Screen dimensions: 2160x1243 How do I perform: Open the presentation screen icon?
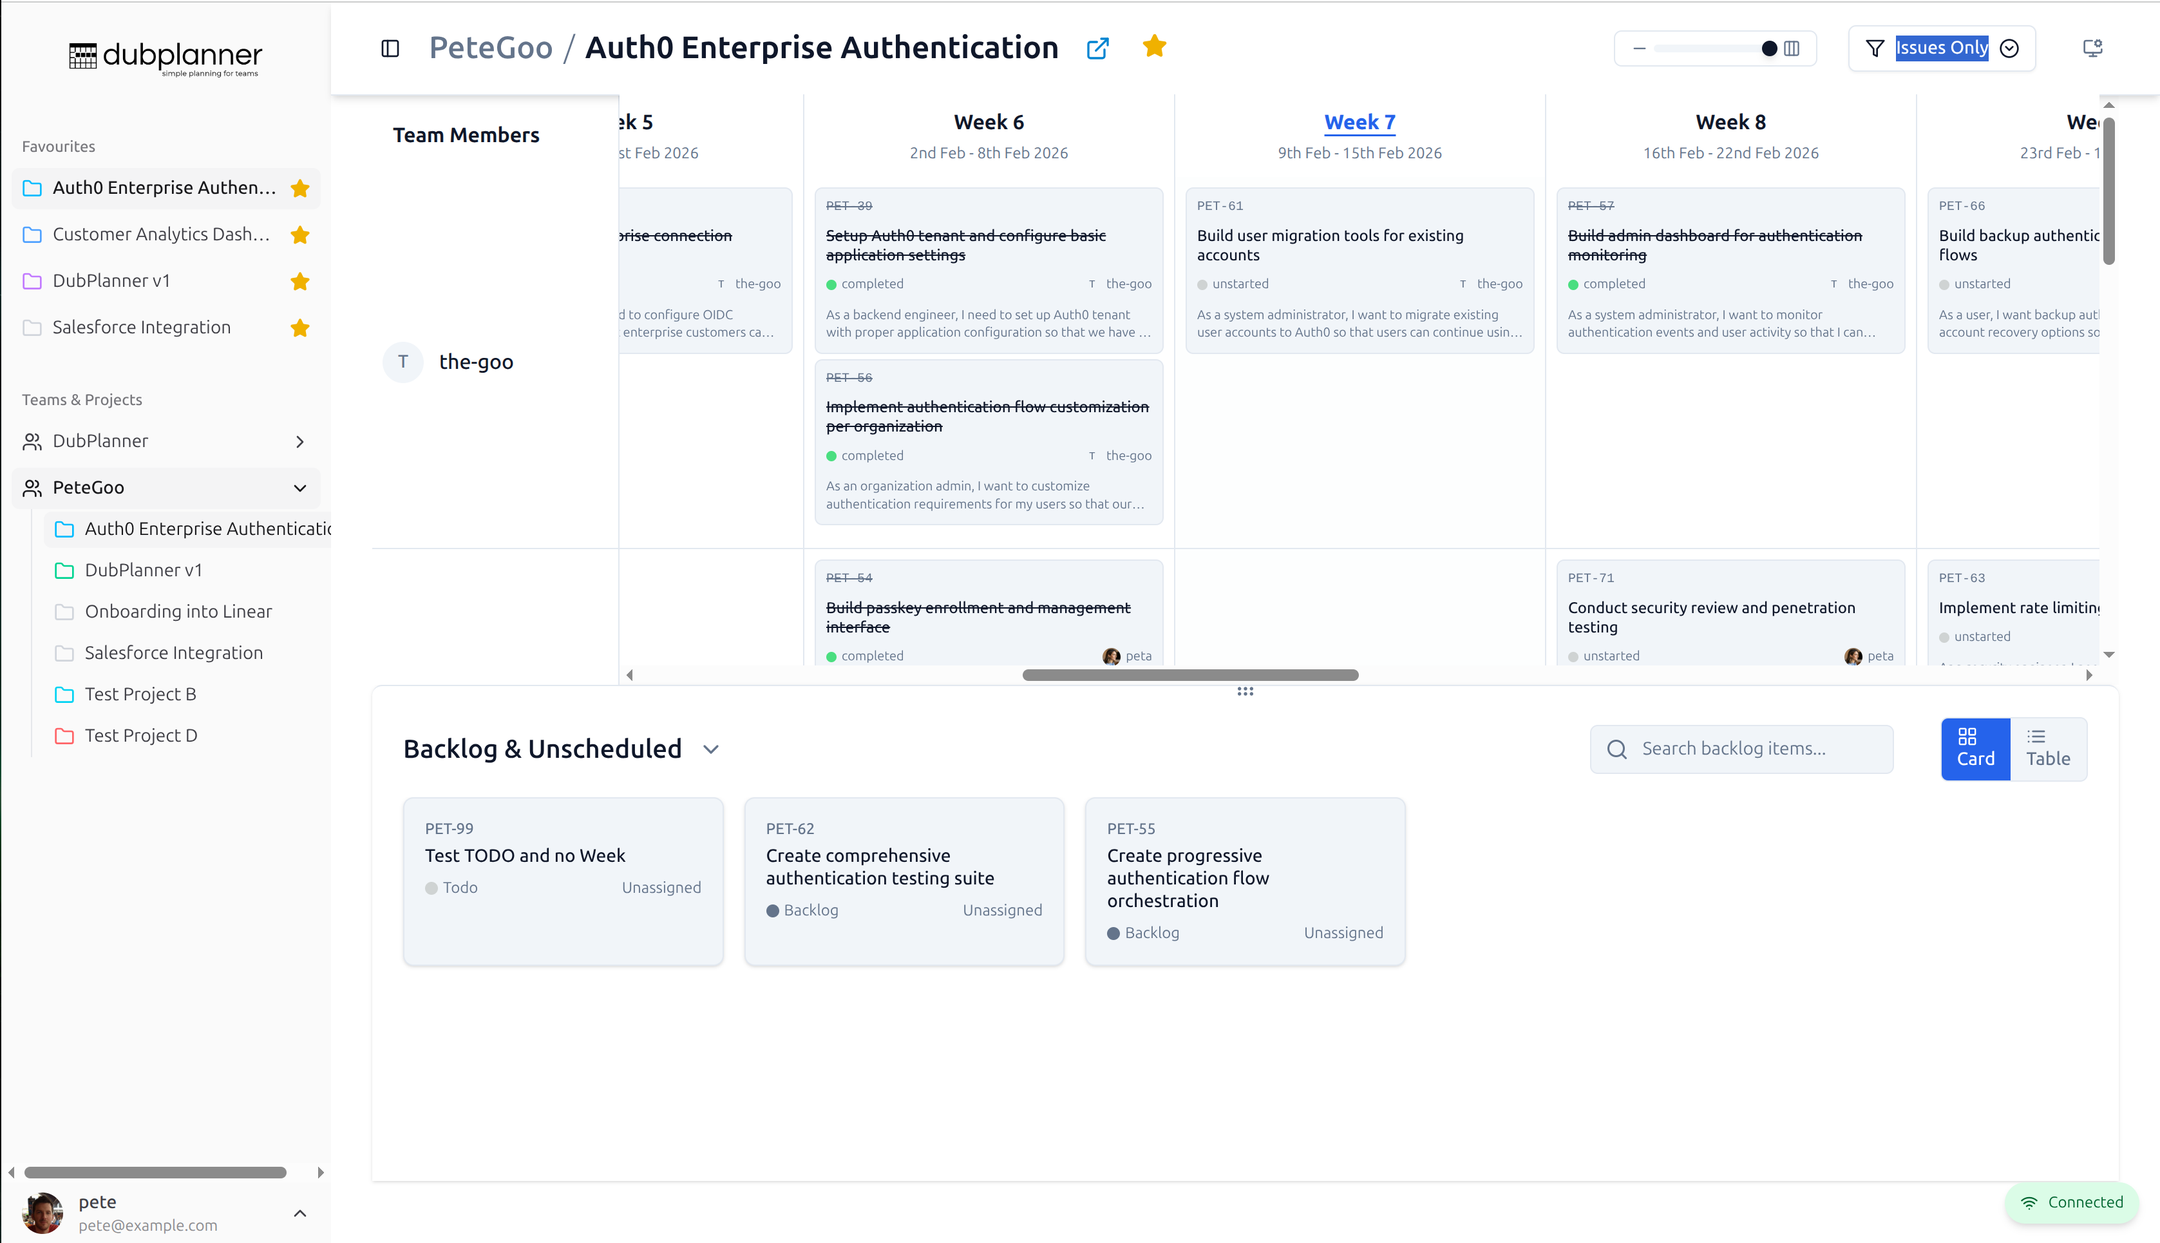coord(2092,48)
